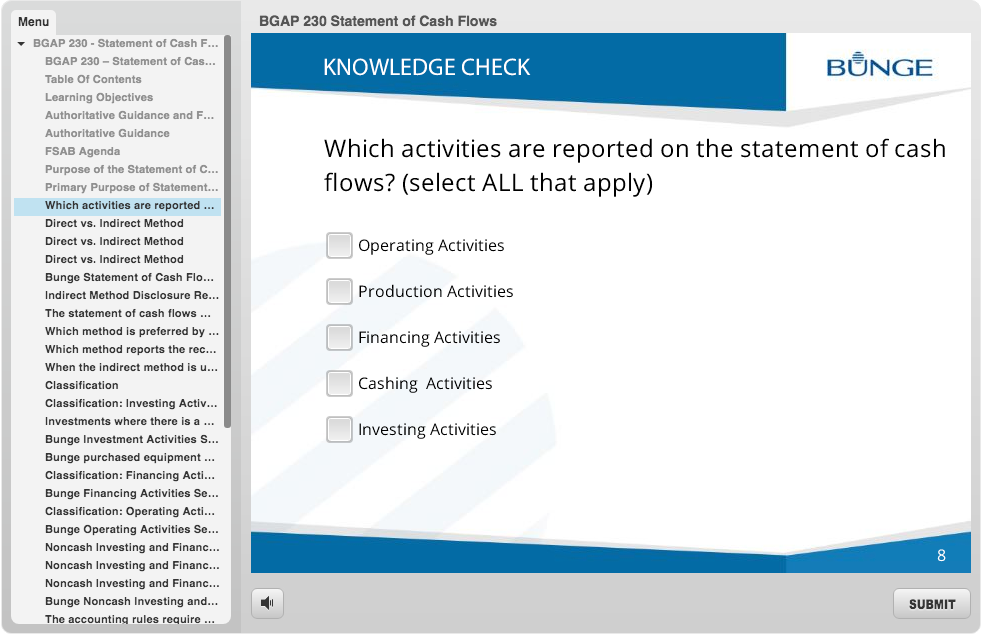
Task: Click the menu panel vertical scrollbar
Action: [x=227, y=230]
